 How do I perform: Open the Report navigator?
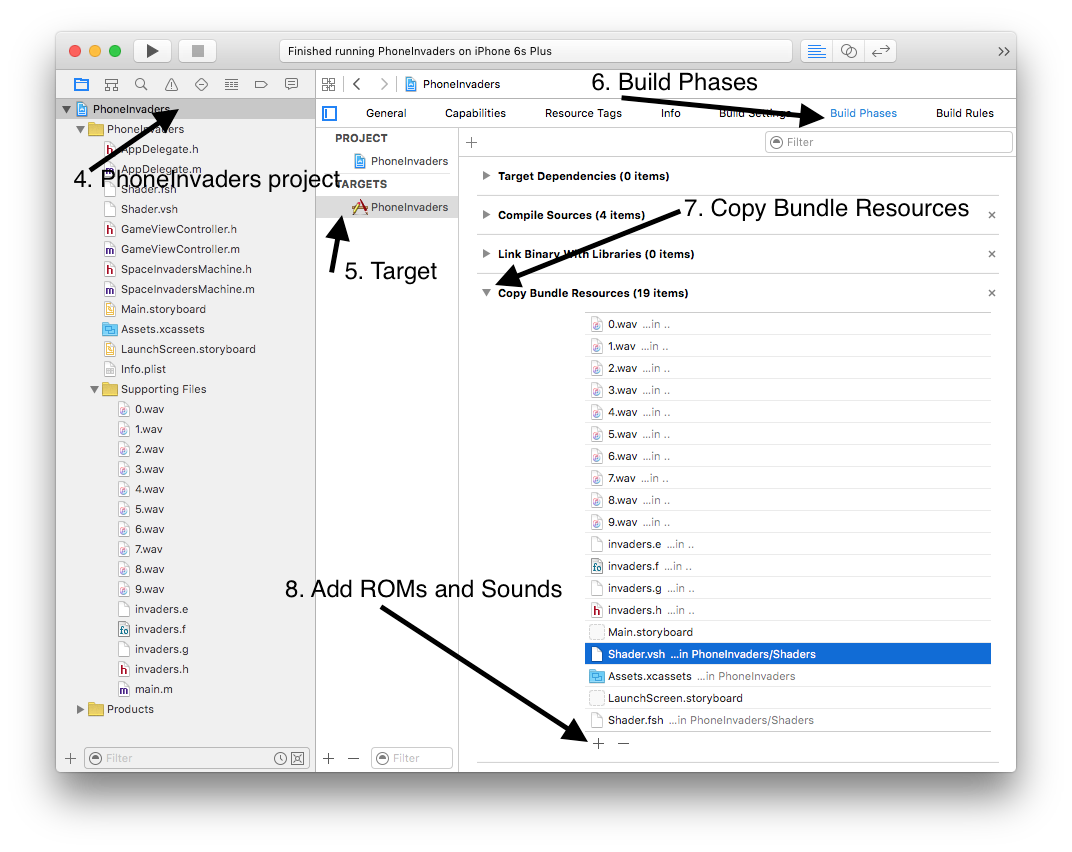click(x=291, y=84)
